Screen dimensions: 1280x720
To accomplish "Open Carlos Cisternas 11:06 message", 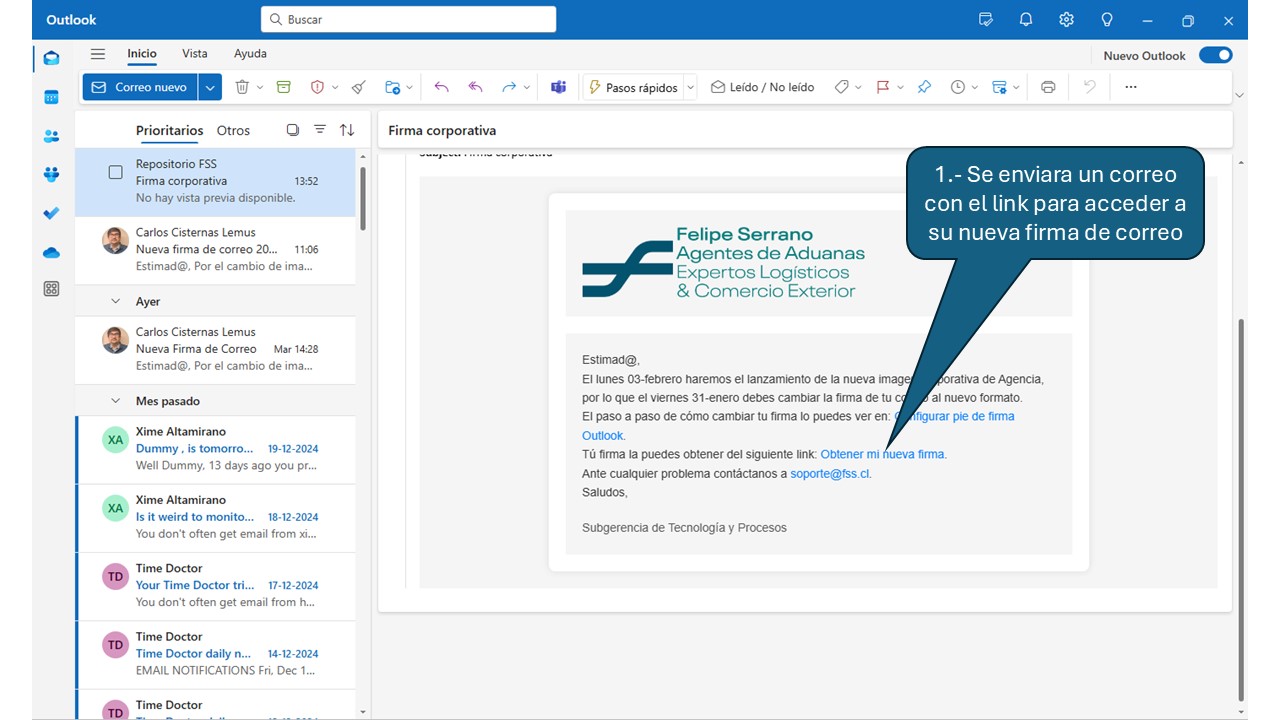I will coord(215,250).
